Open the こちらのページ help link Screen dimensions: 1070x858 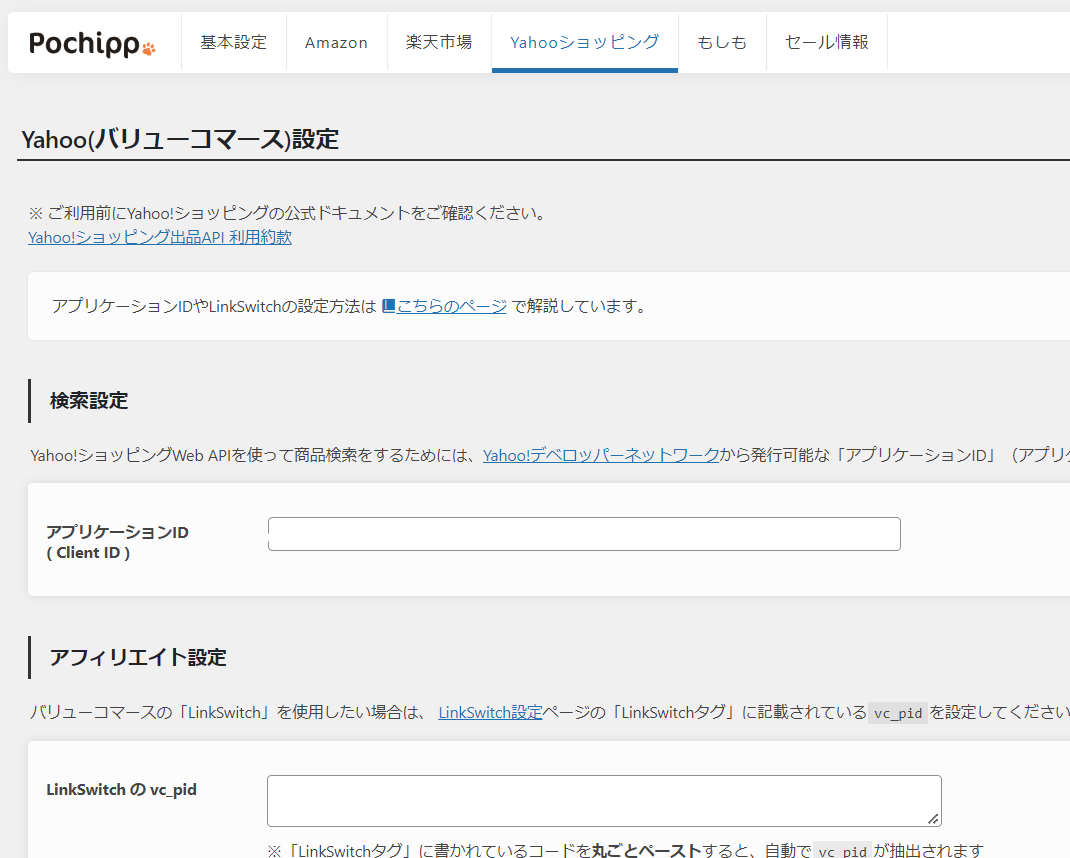(452, 306)
